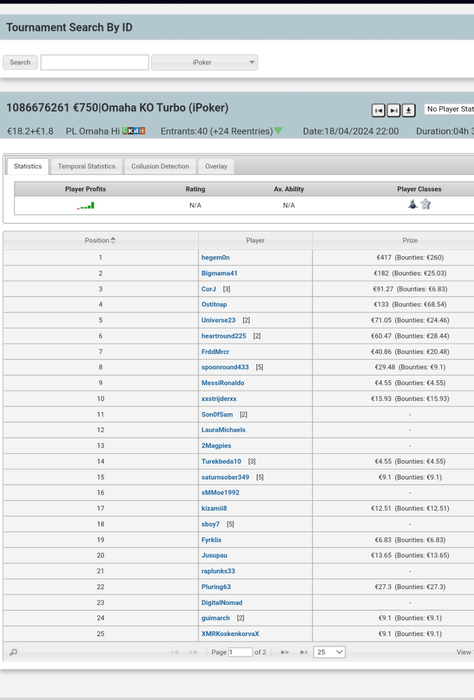Click the magnifier search icon in table footer
The width and height of the screenshot is (474, 700).
coord(13,652)
